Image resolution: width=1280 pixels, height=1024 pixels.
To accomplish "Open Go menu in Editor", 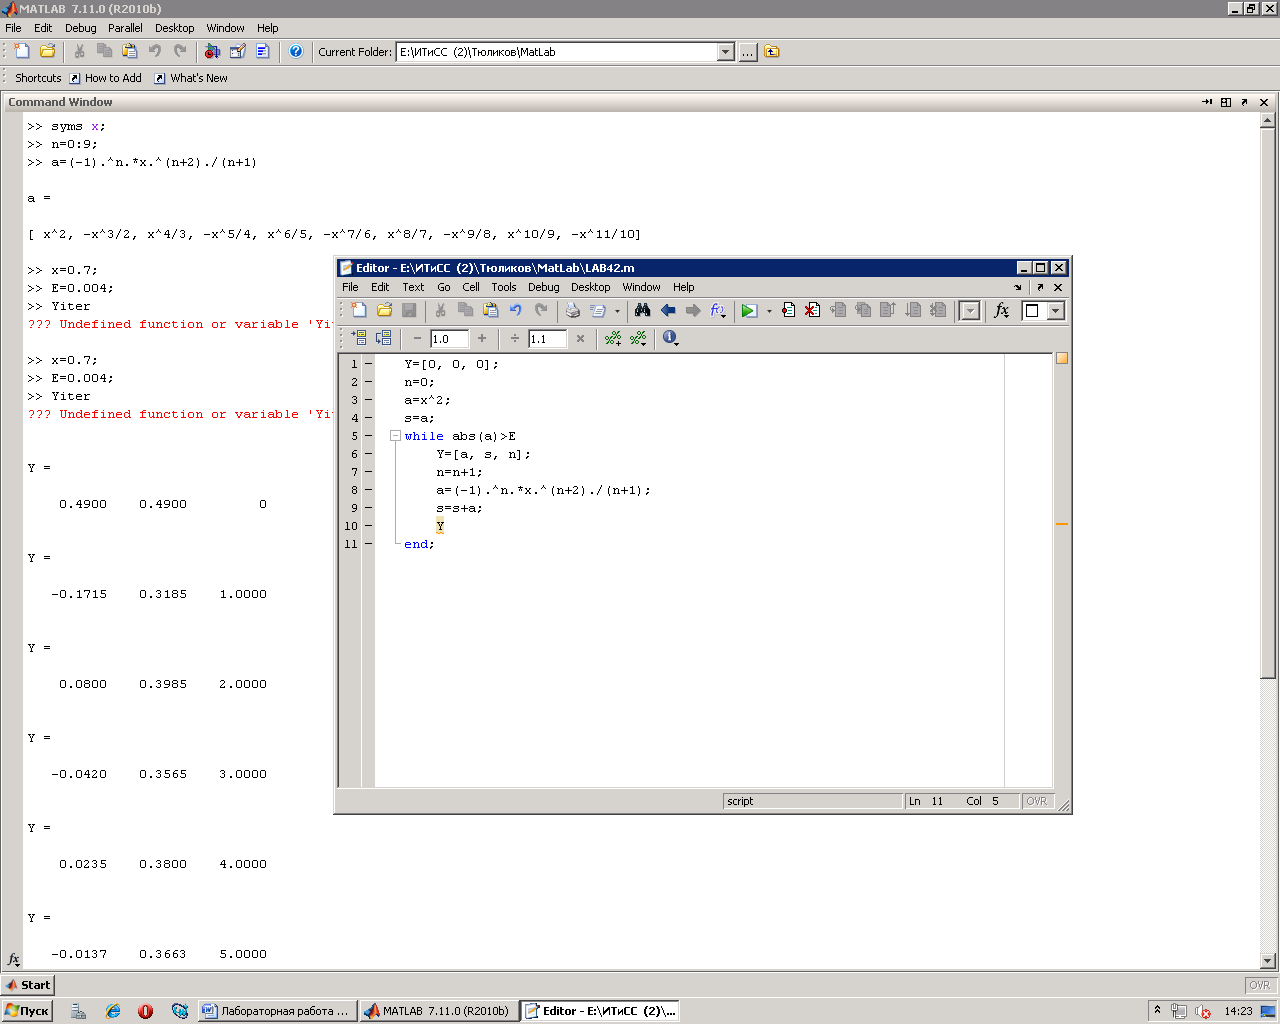I will coord(444,287).
